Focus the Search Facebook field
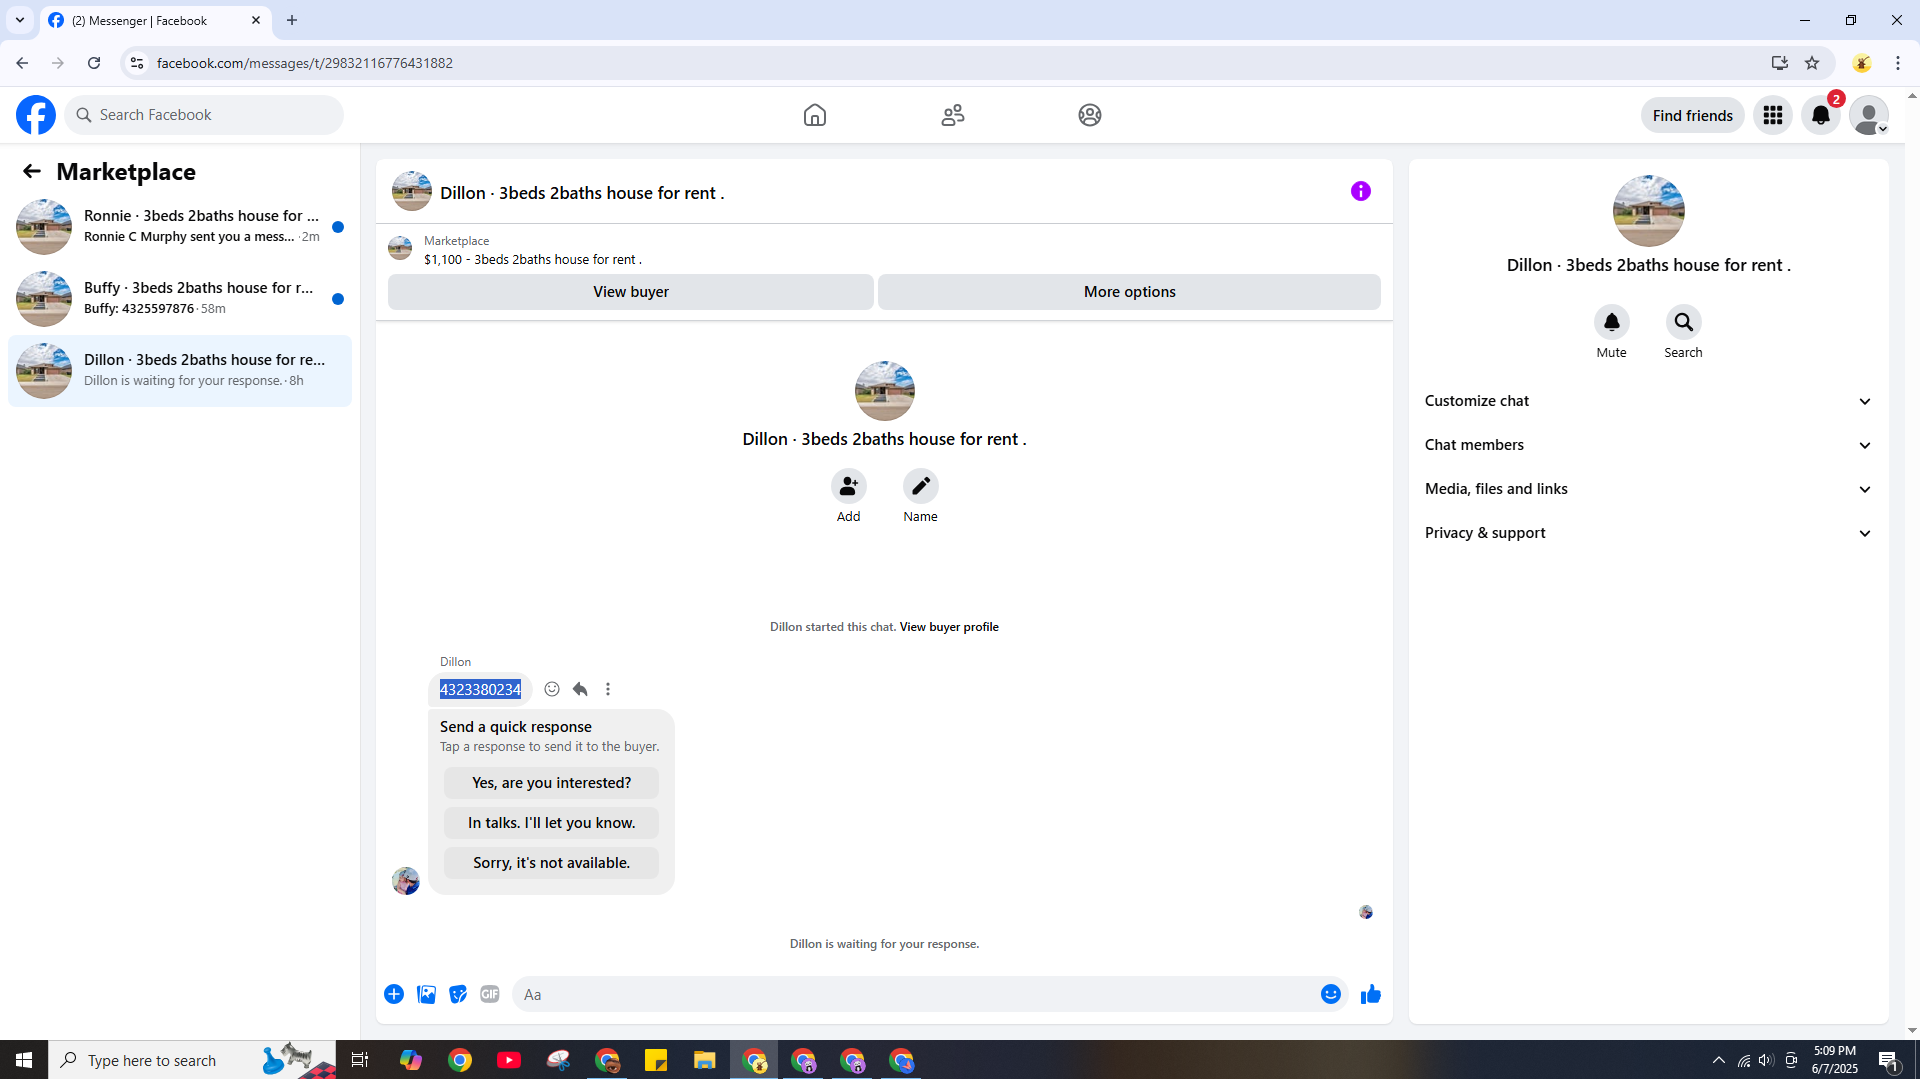1920x1079 pixels. click(205, 115)
